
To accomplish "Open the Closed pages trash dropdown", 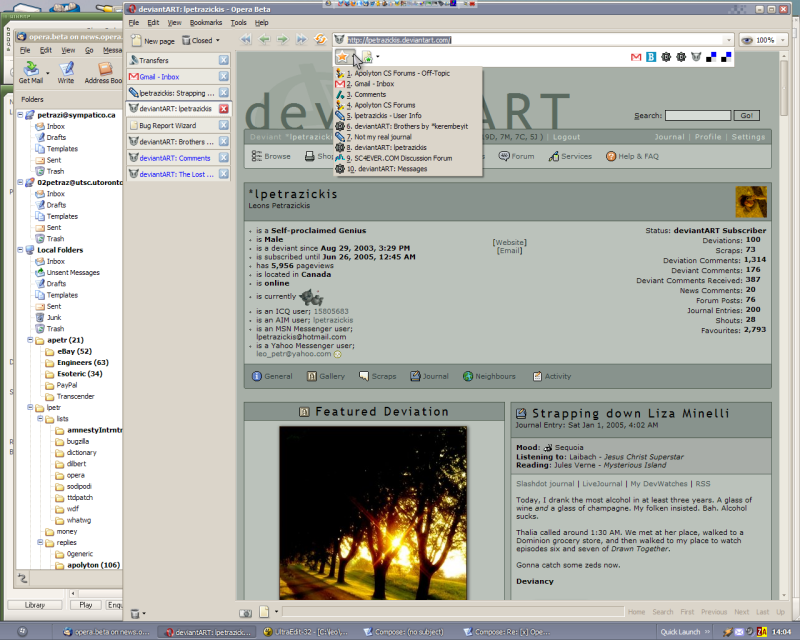I will (x=202, y=41).
